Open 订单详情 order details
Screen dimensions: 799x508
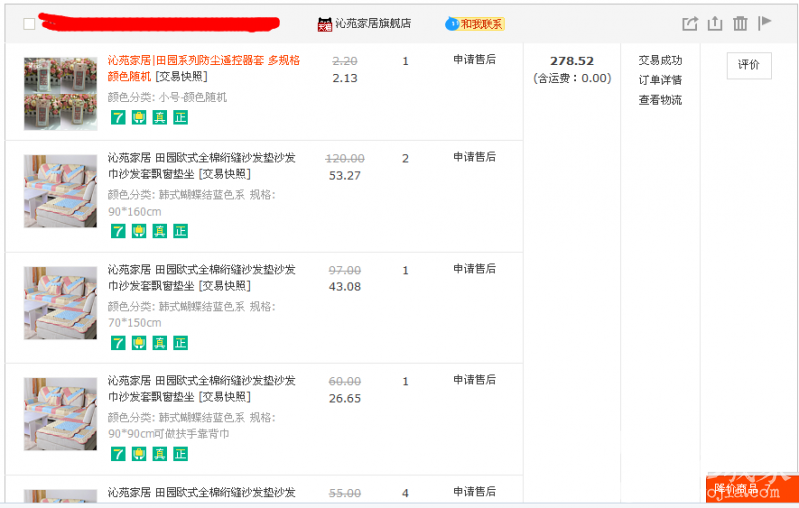660,80
